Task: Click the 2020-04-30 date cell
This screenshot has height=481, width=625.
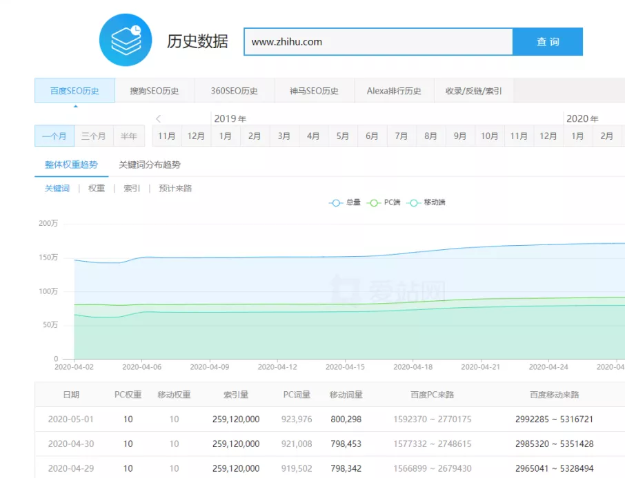Action: (71, 444)
